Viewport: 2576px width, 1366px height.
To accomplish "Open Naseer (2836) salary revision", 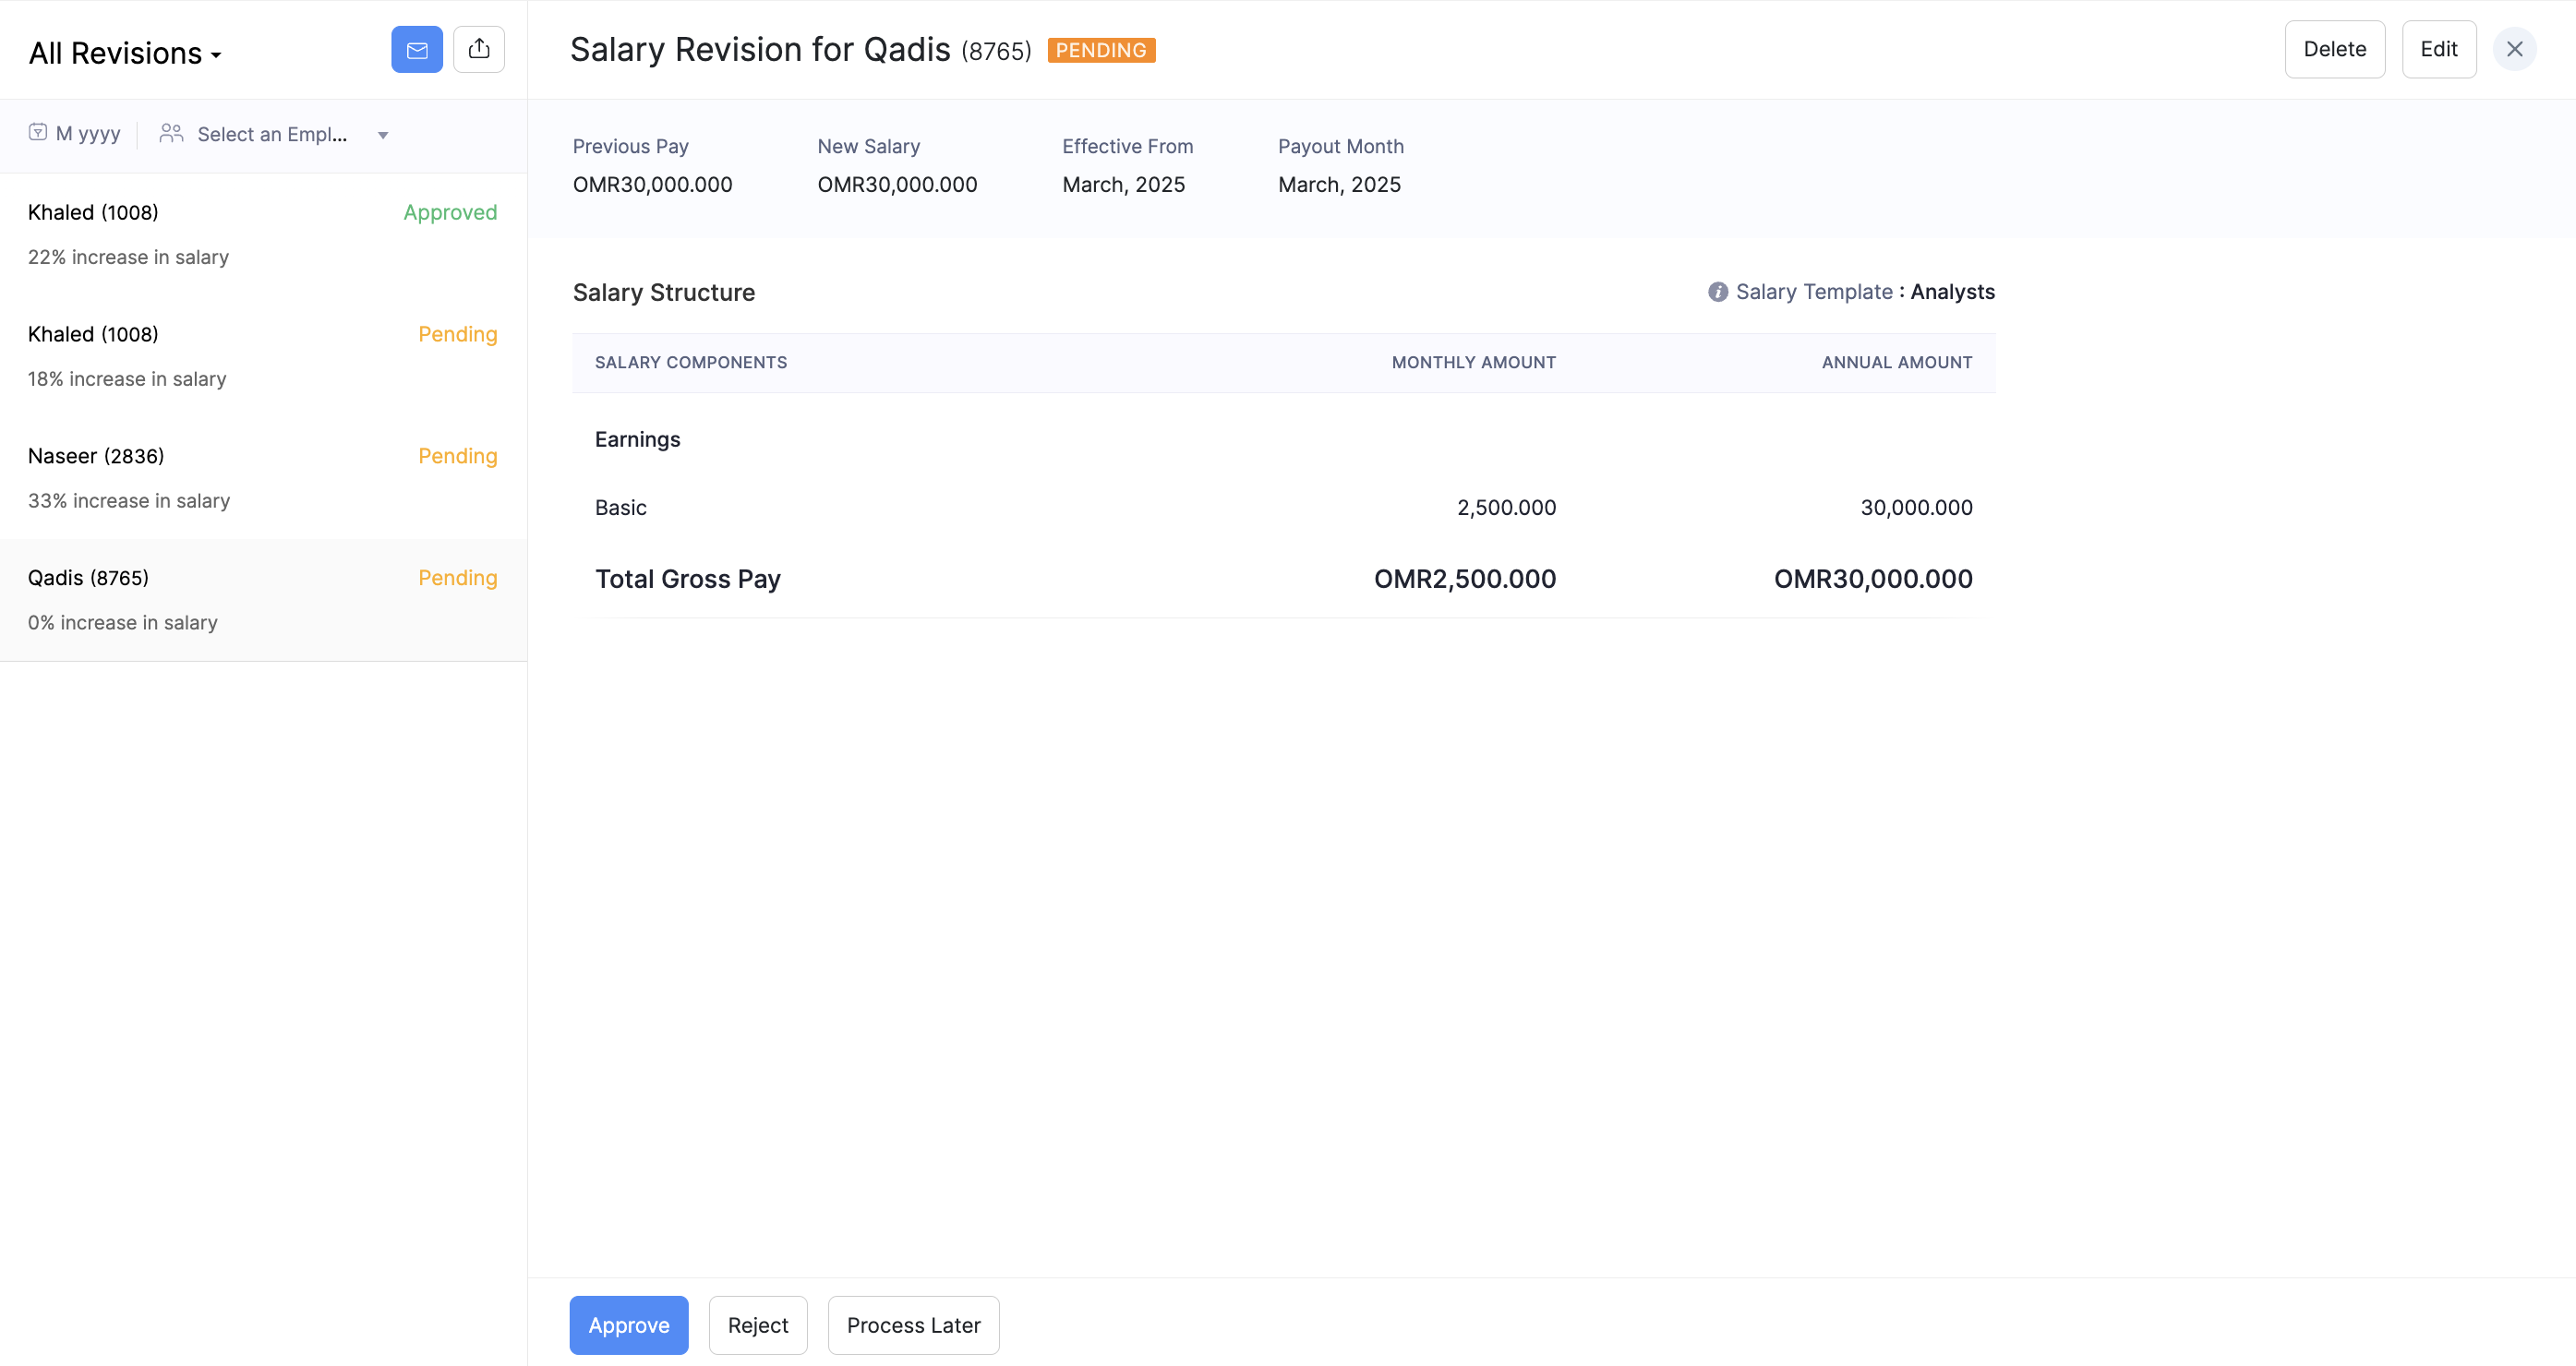I will click(262, 478).
